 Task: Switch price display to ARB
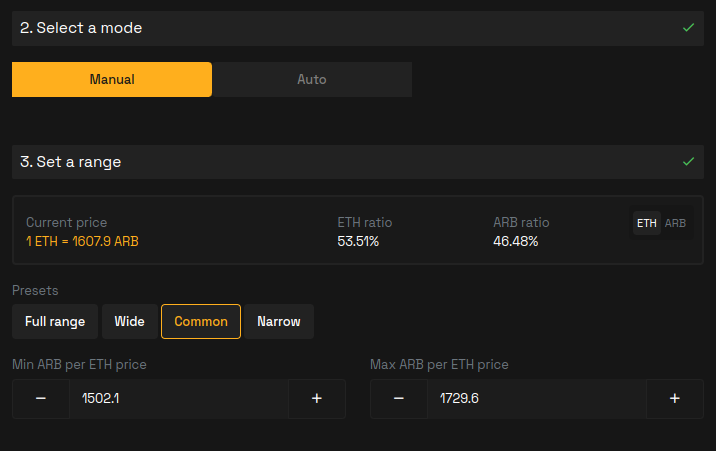pos(675,223)
